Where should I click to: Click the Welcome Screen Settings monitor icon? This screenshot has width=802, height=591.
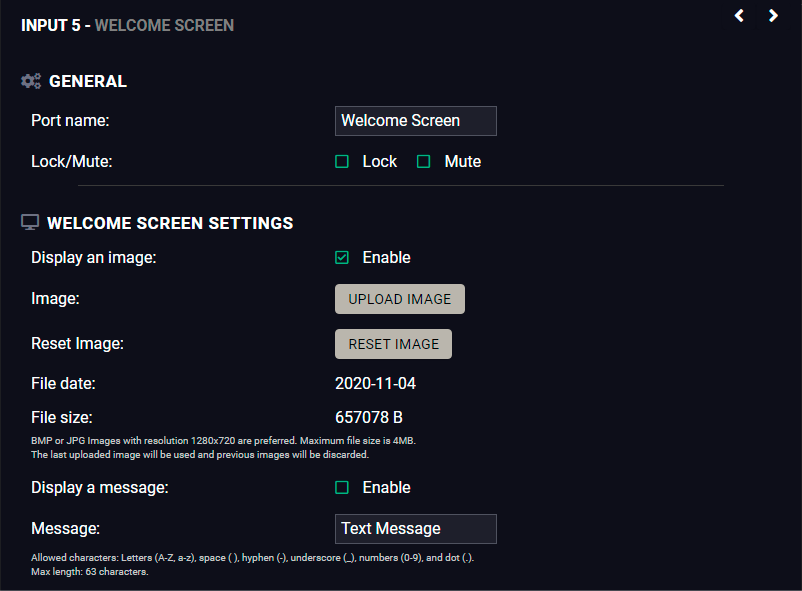[30, 223]
